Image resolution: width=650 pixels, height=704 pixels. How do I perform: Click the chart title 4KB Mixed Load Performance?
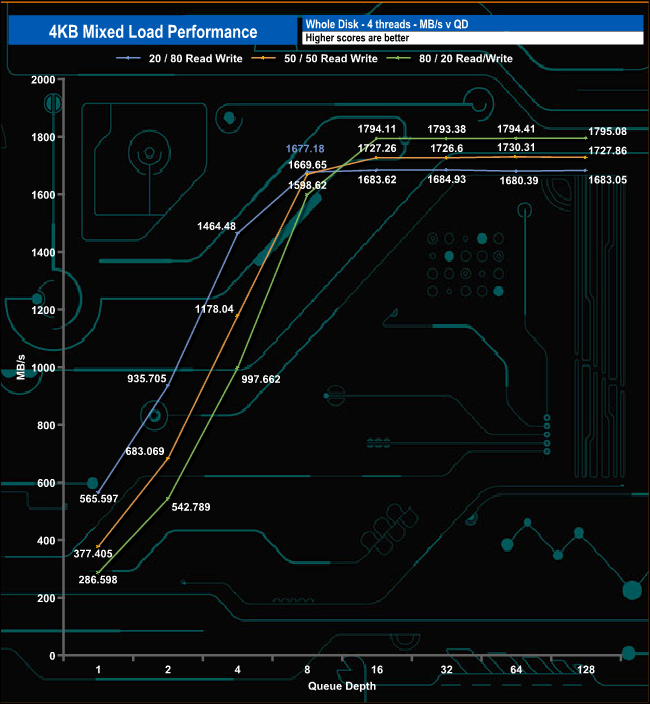151,32
